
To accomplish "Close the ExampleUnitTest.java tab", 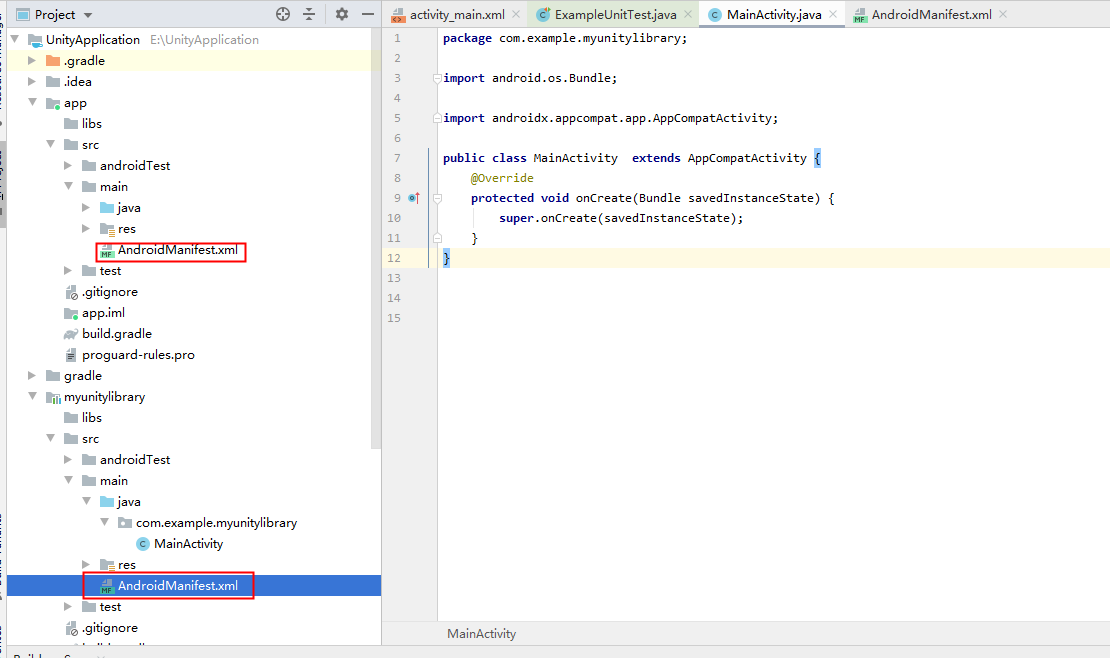I will [x=688, y=14].
